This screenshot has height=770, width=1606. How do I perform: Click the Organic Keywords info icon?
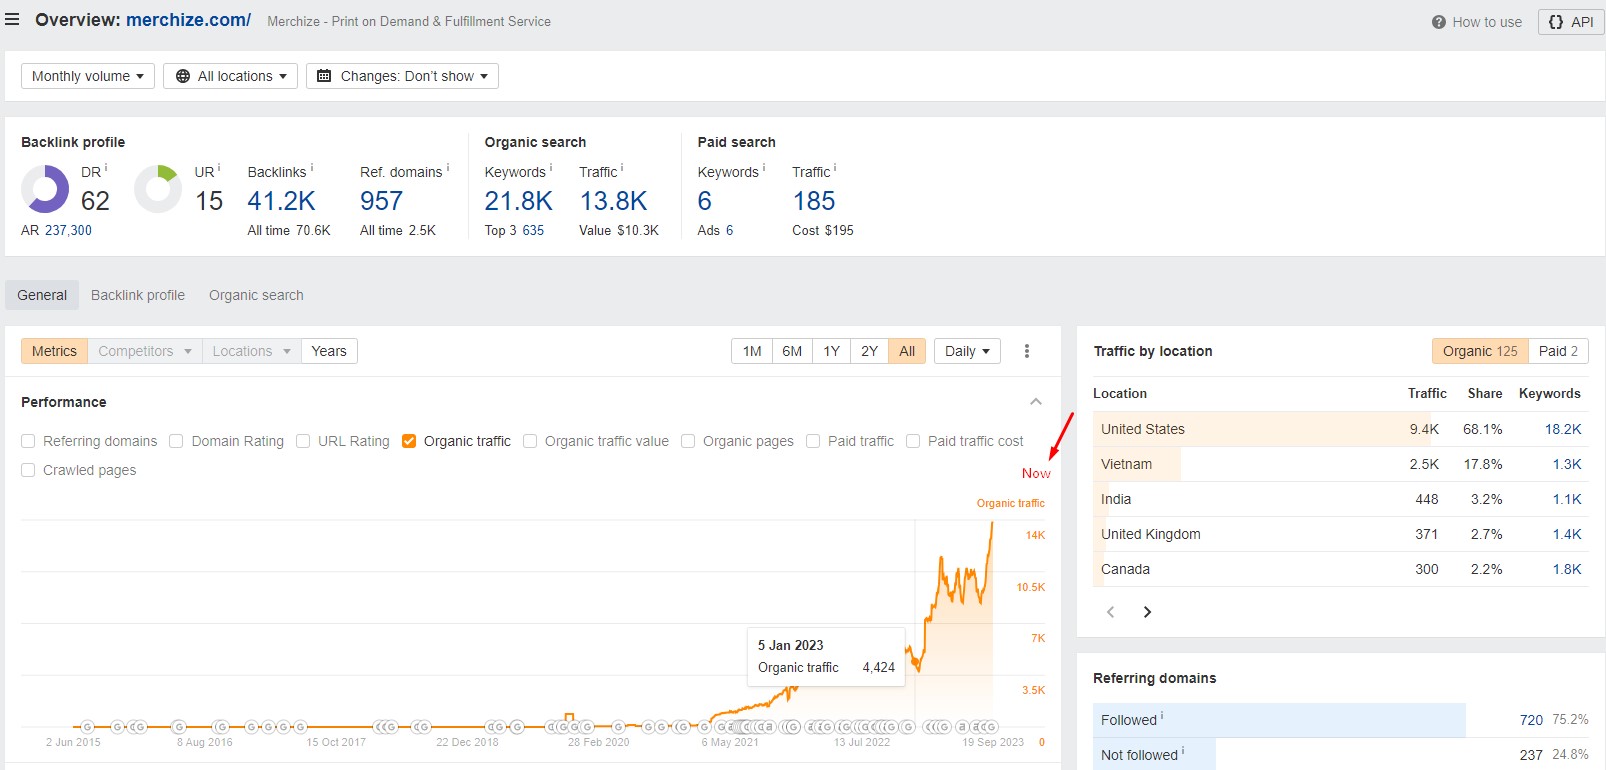click(551, 168)
